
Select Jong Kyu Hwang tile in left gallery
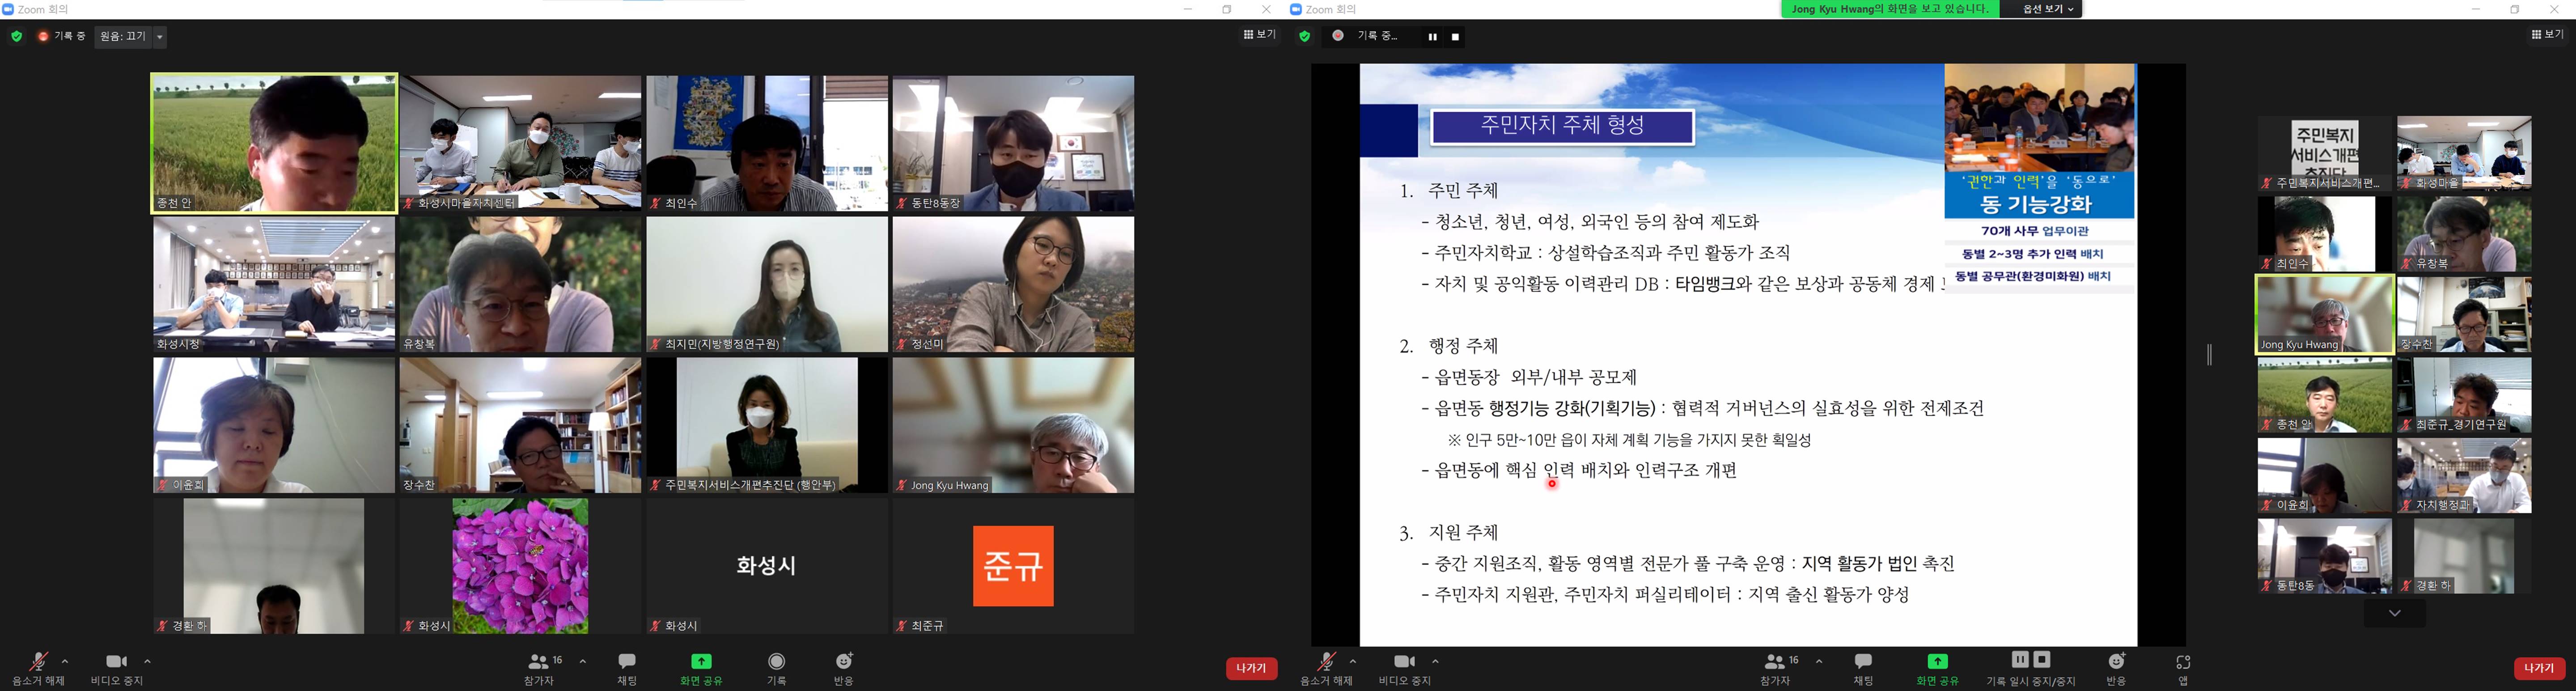1013,425
